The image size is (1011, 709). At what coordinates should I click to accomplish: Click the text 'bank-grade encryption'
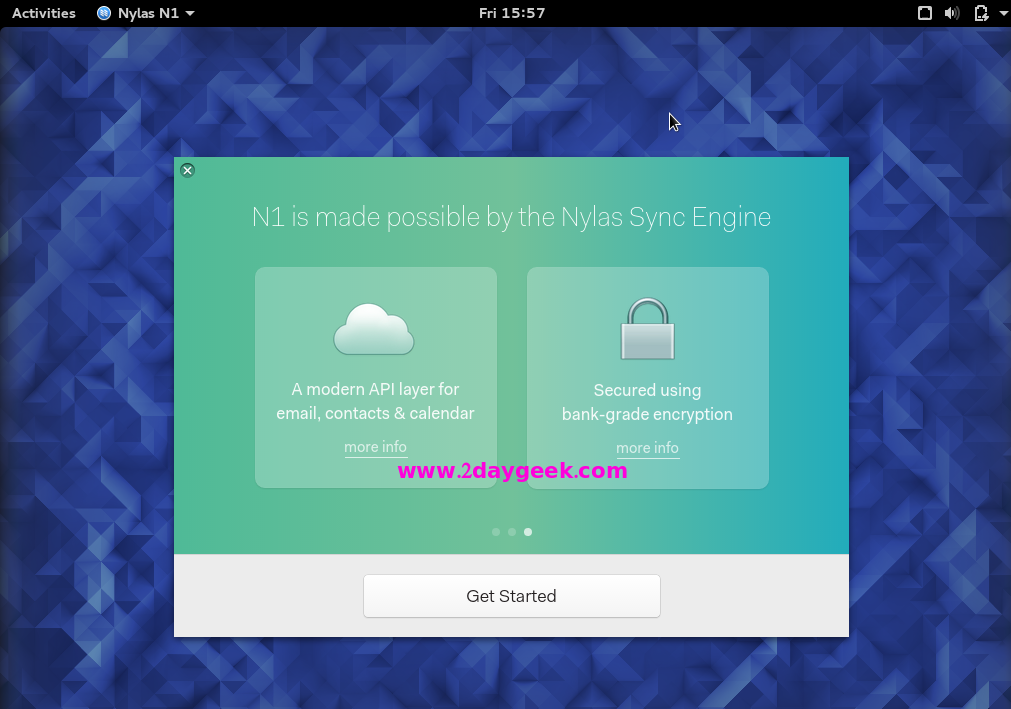[647, 414]
